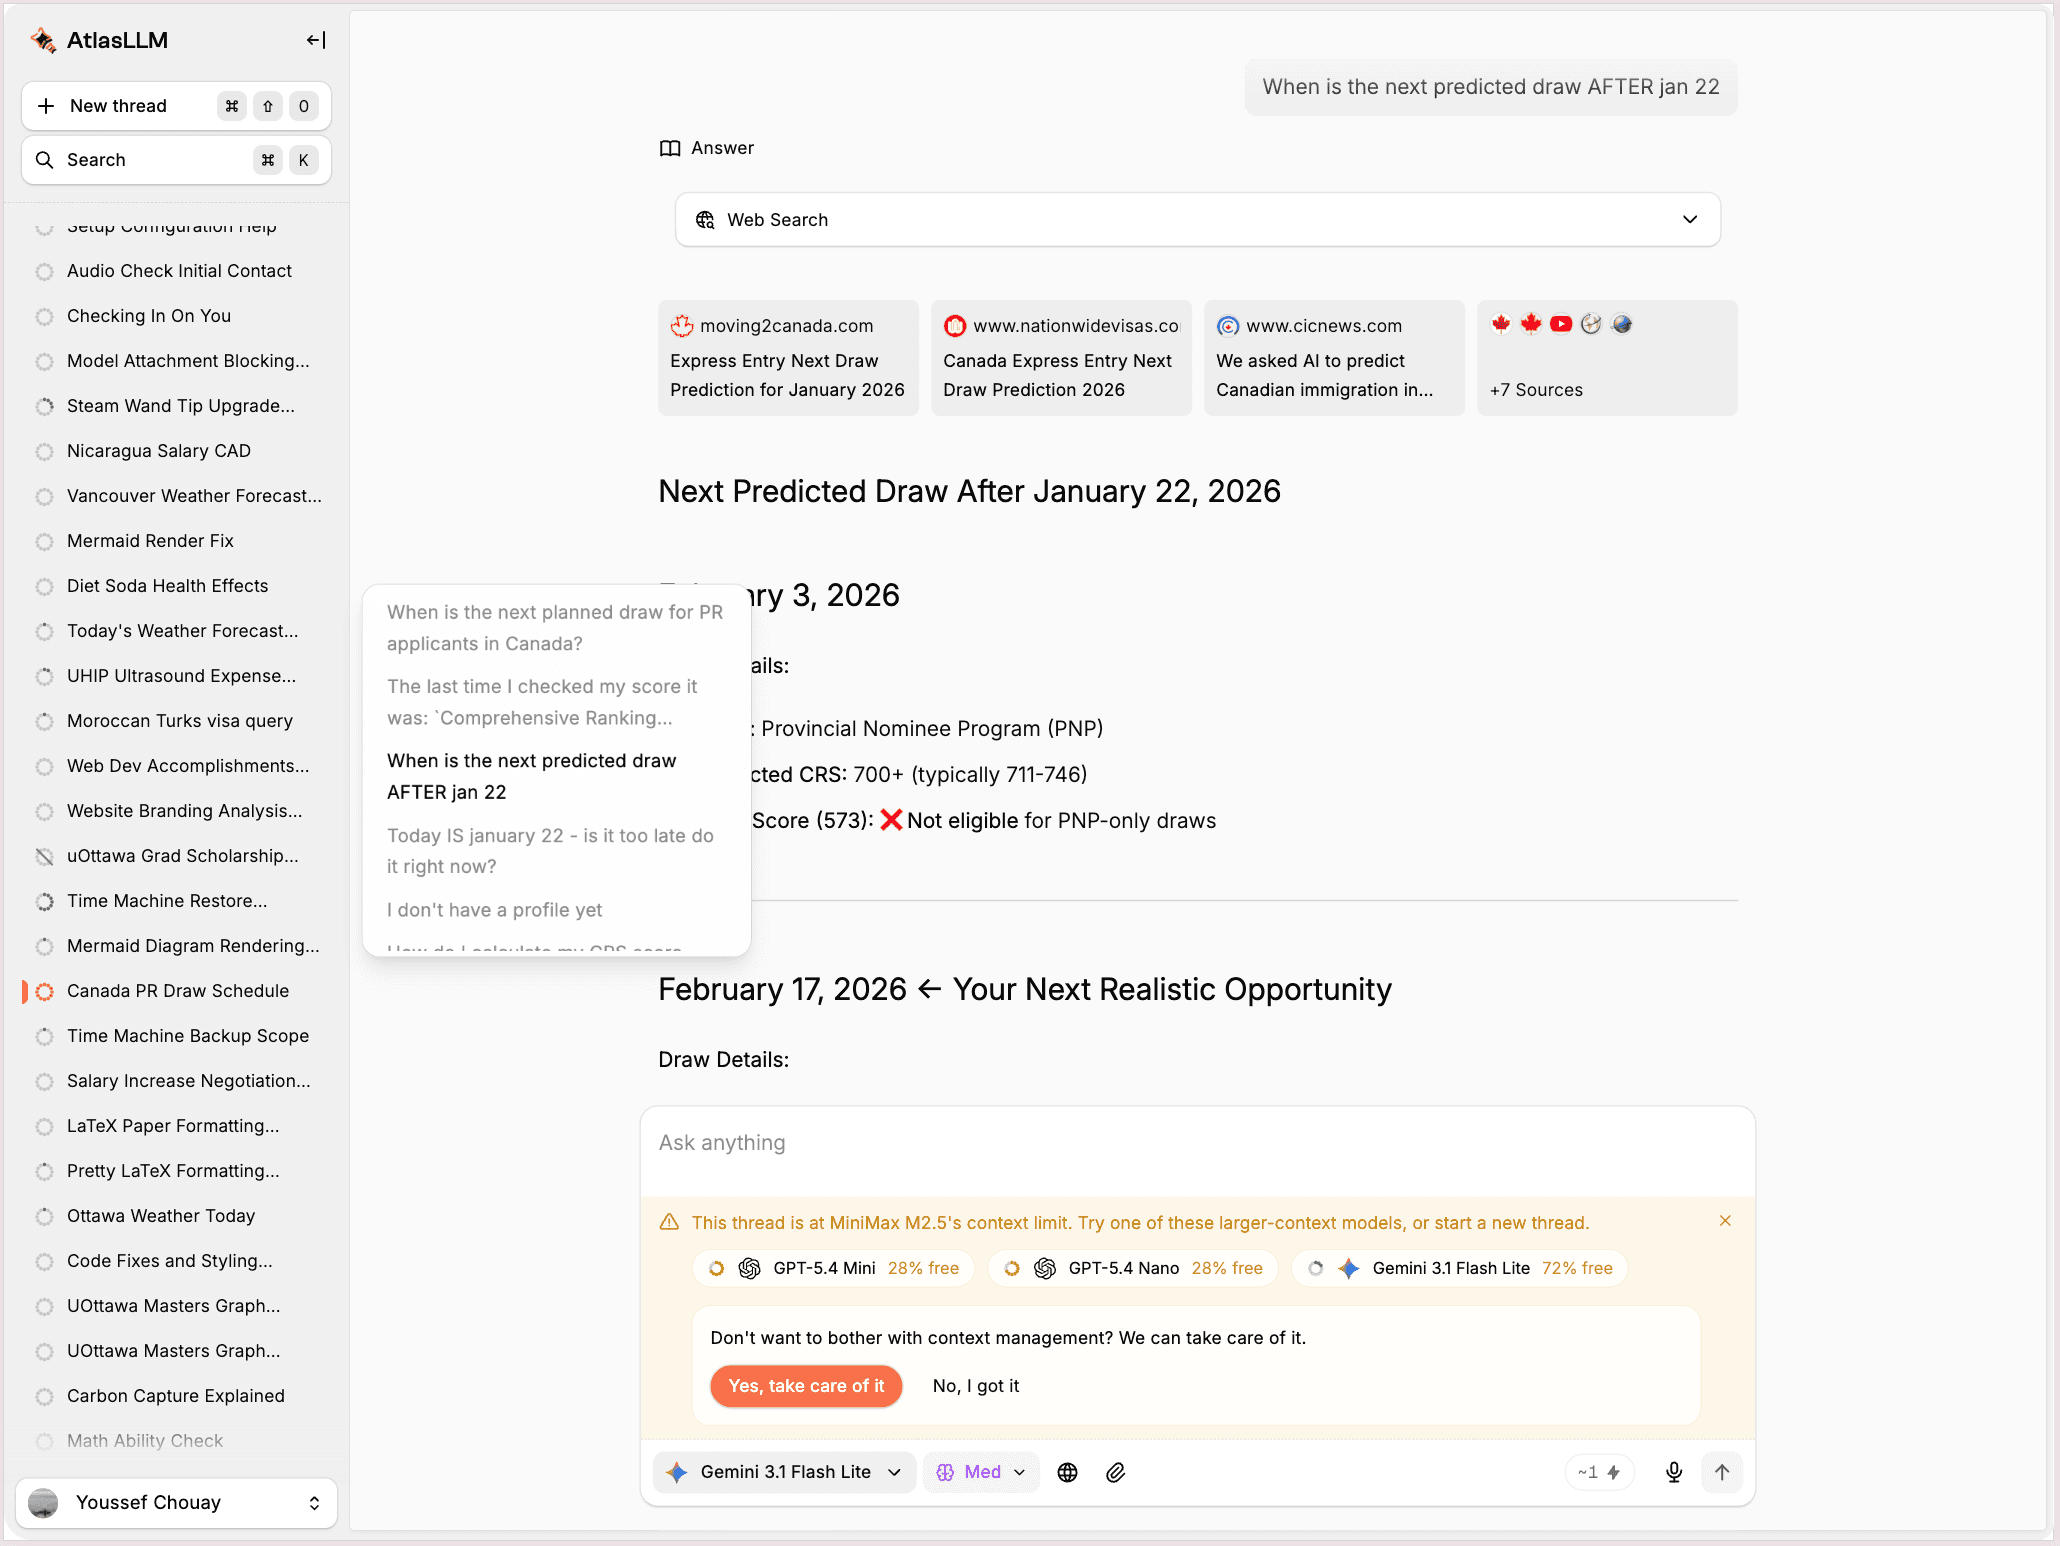Image resolution: width=2060 pixels, height=1546 pixels.
Task: Click the ~1 credits lightning indicator
Action: pos(1599,1472)
